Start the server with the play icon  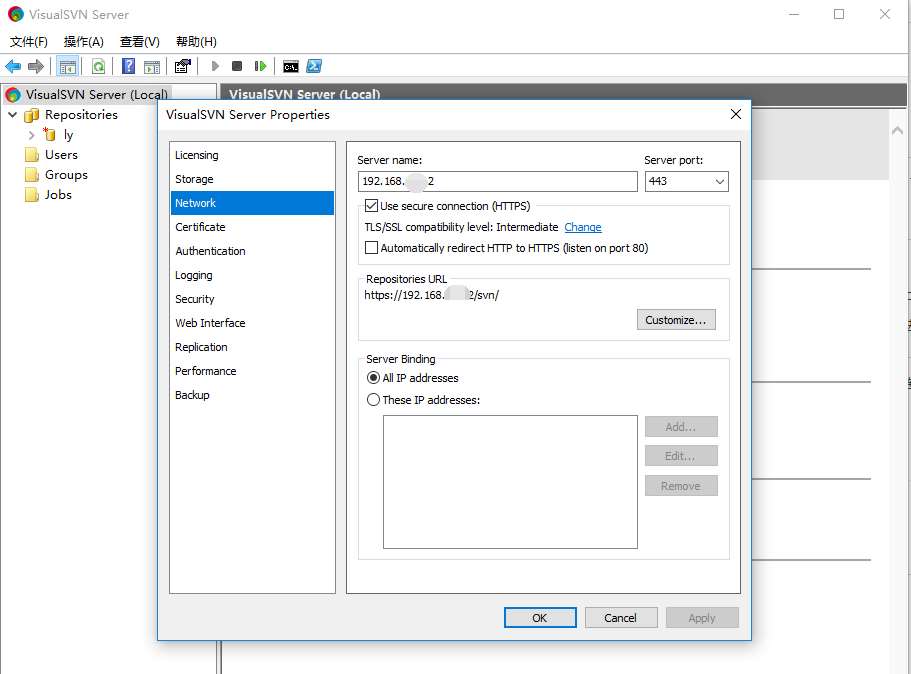click(x=215, y=66)
